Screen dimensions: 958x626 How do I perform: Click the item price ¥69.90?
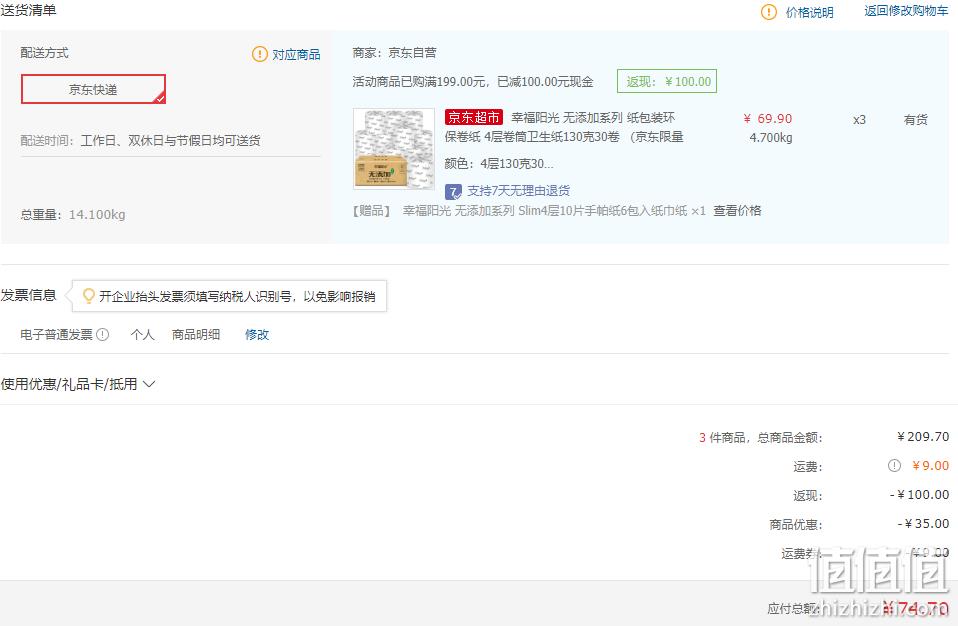tap(767, 118)
